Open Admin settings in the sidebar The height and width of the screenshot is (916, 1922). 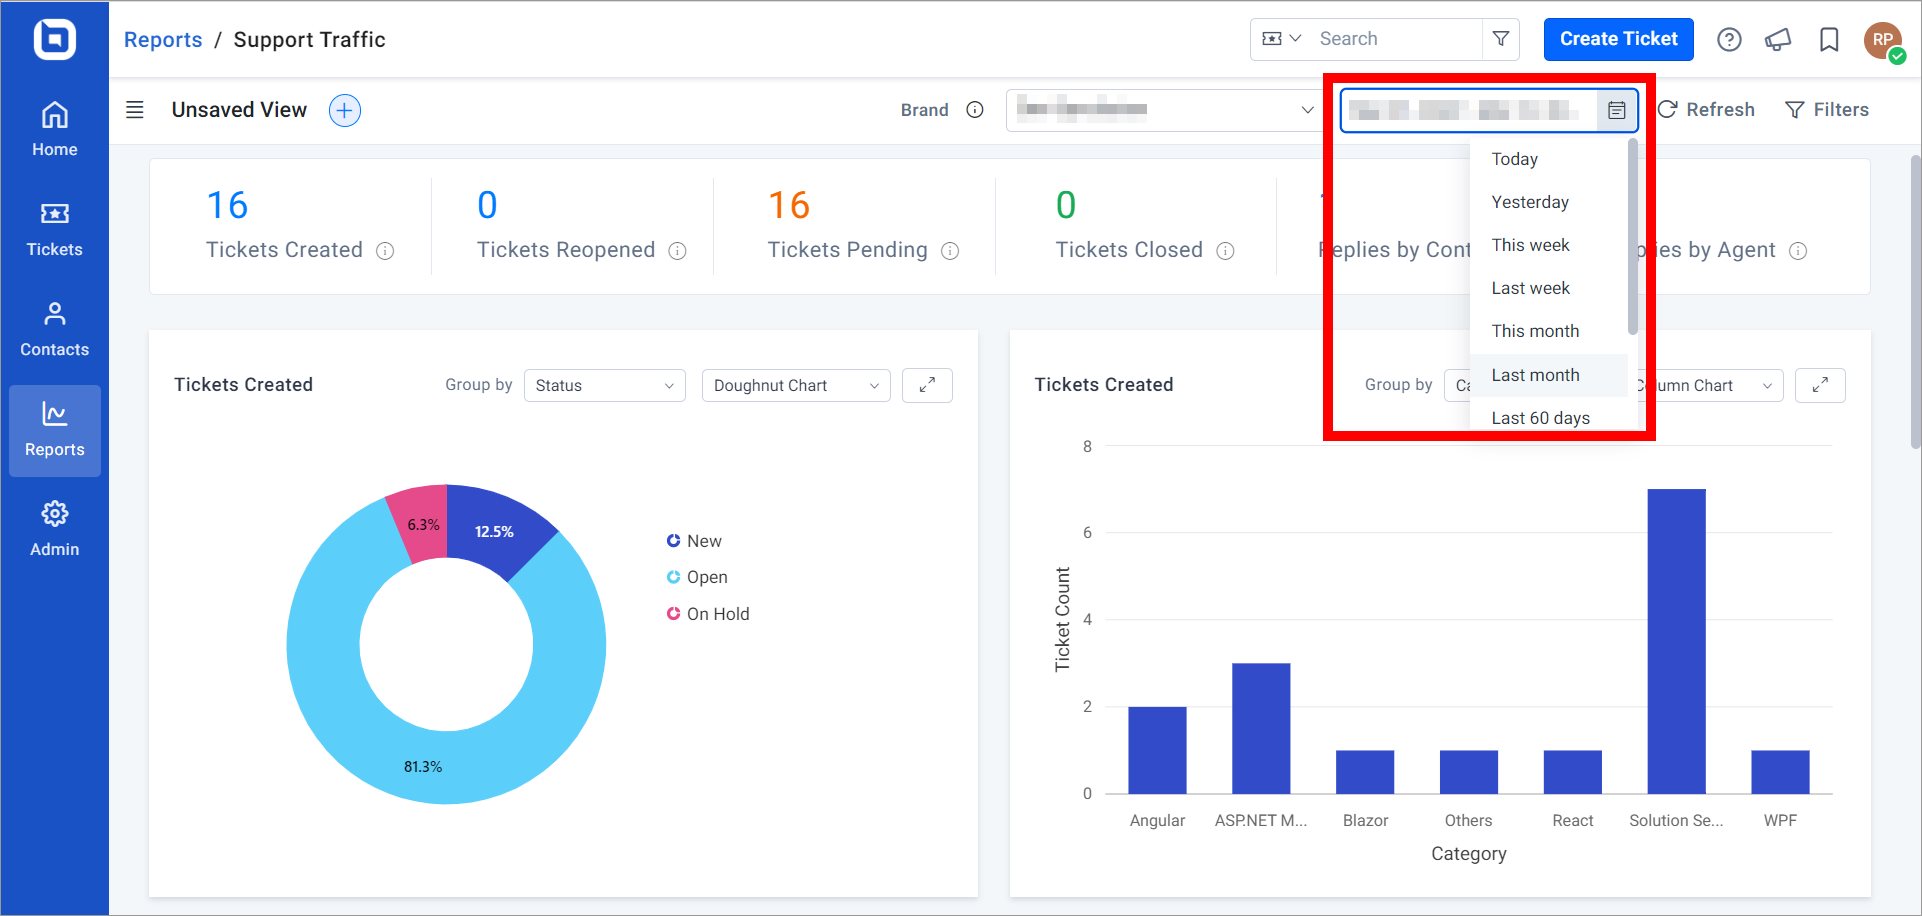pyautogui.click(x=54, y=530)
